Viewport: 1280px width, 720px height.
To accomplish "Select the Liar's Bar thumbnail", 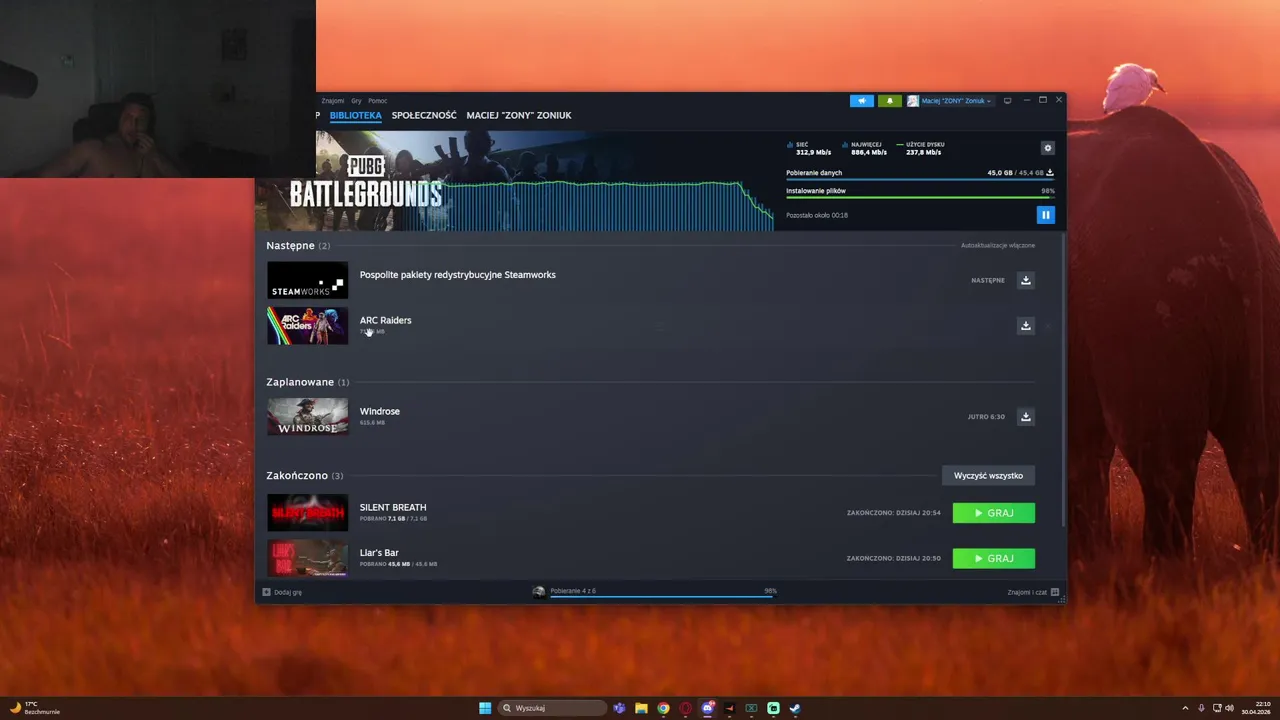I will (308, 558).
